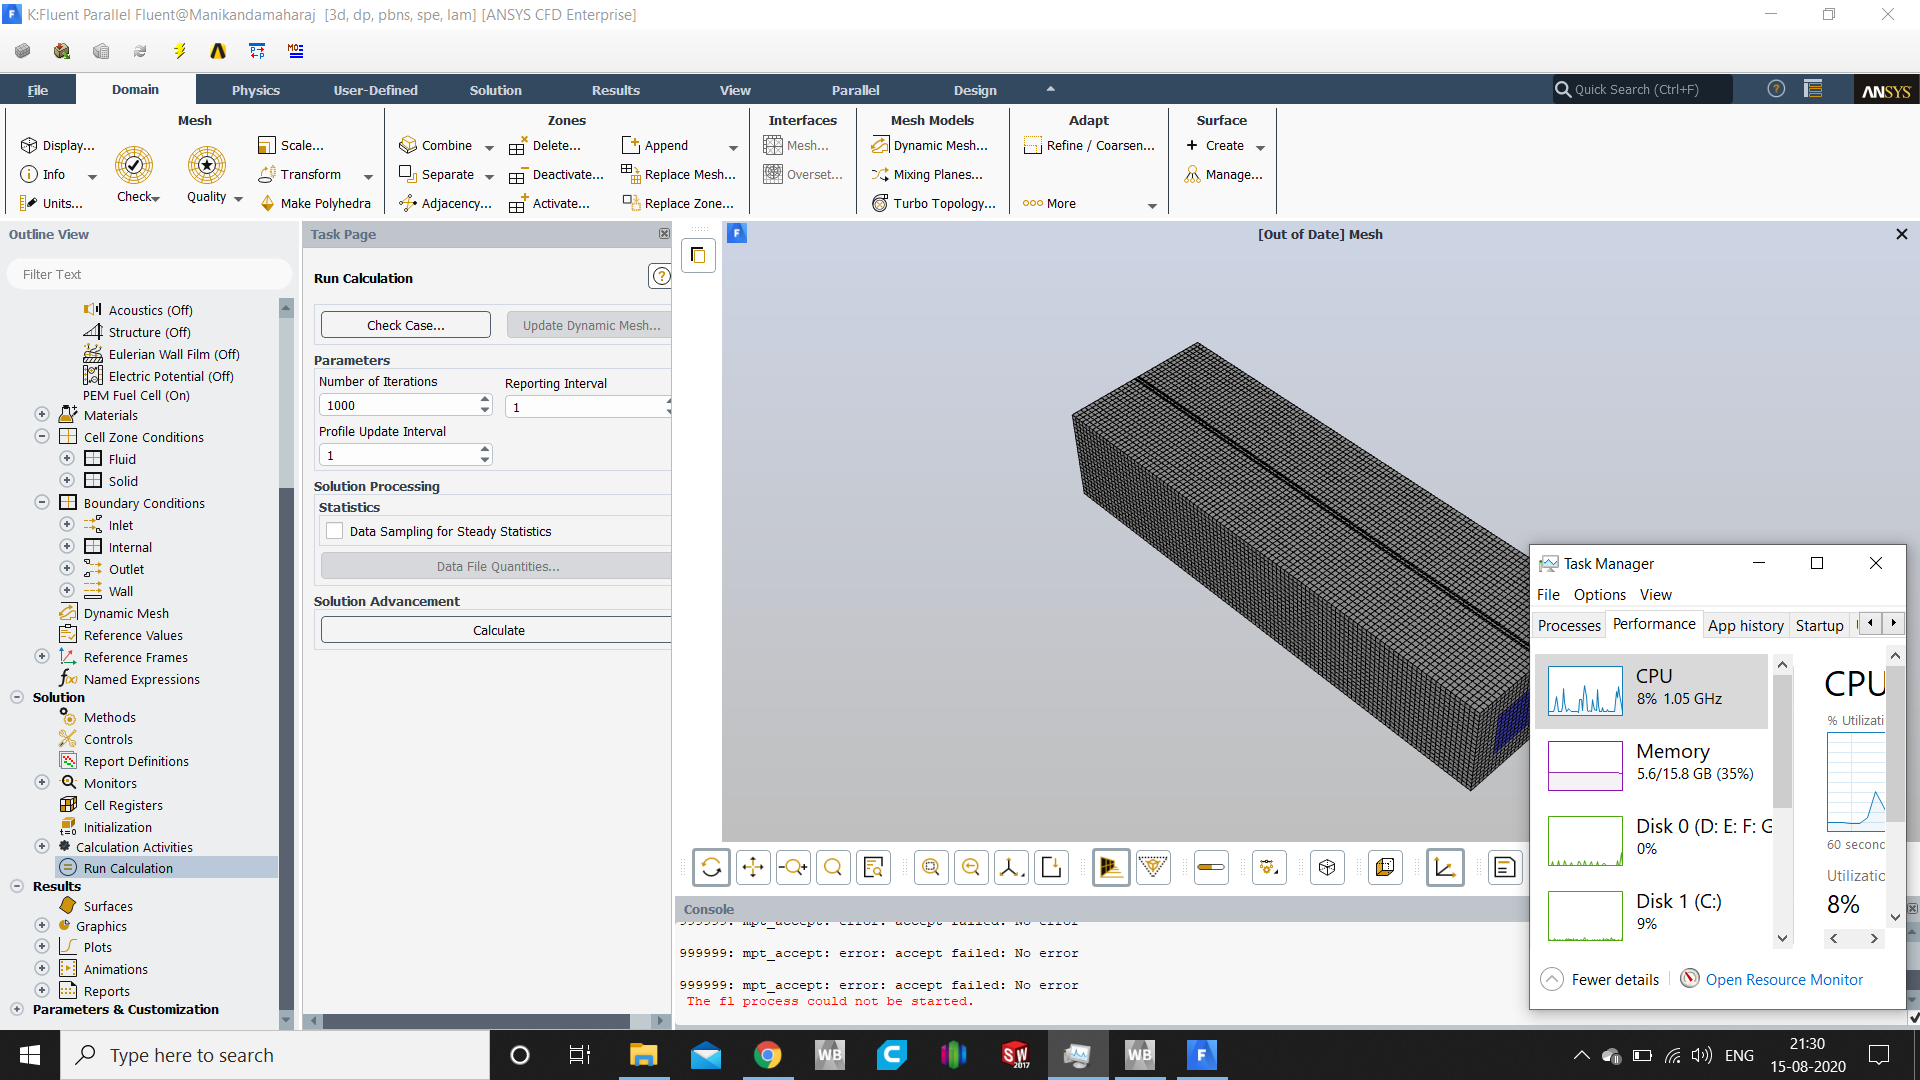The width and height of the screenshot is (1920, 1080).
Task: Enable Data Sampling for Steady Statistics
Action: click(x=335, y=531)
